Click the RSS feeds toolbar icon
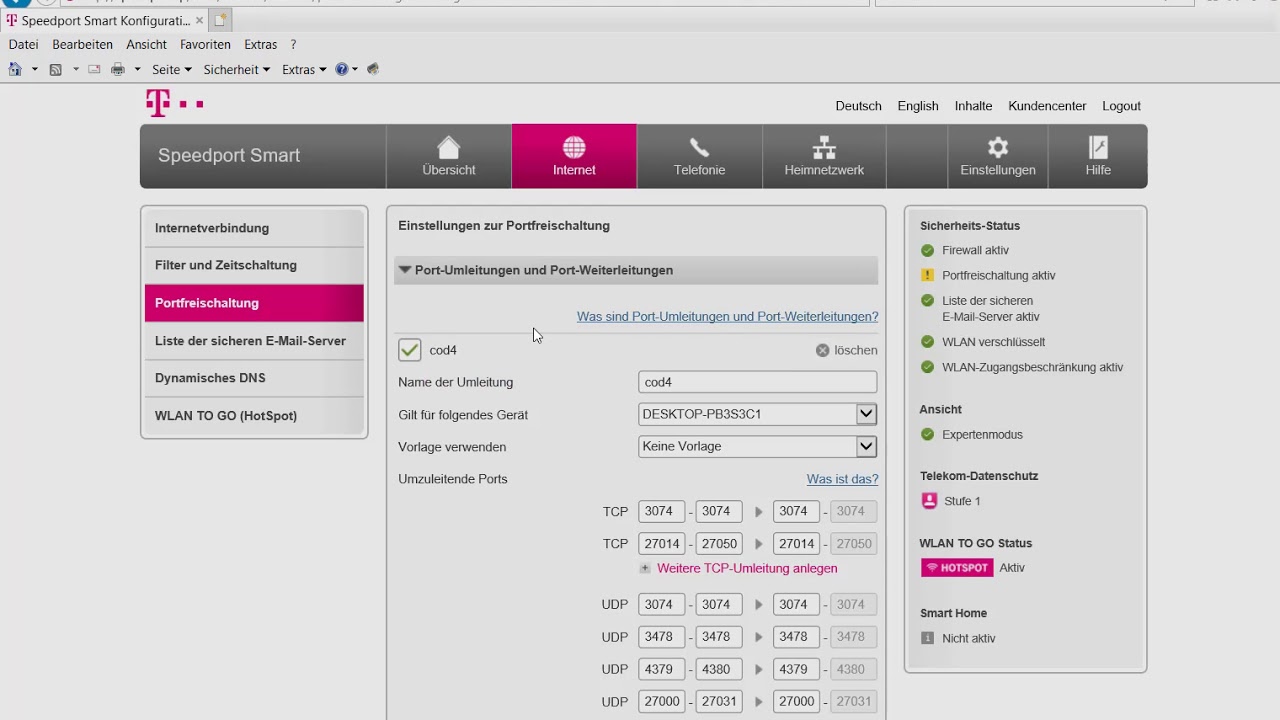 click(56, 69)
